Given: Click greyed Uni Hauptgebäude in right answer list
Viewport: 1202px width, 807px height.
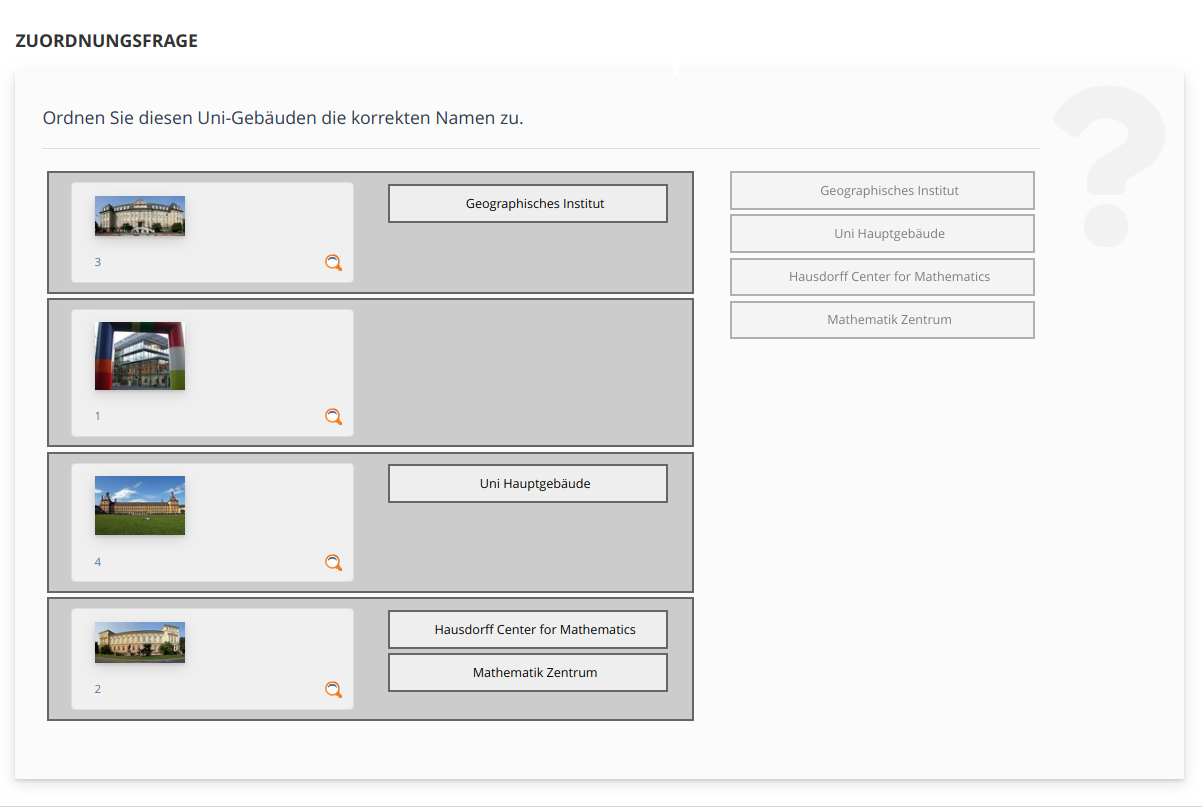Looking at the screenshot, I should coord(882,233).
